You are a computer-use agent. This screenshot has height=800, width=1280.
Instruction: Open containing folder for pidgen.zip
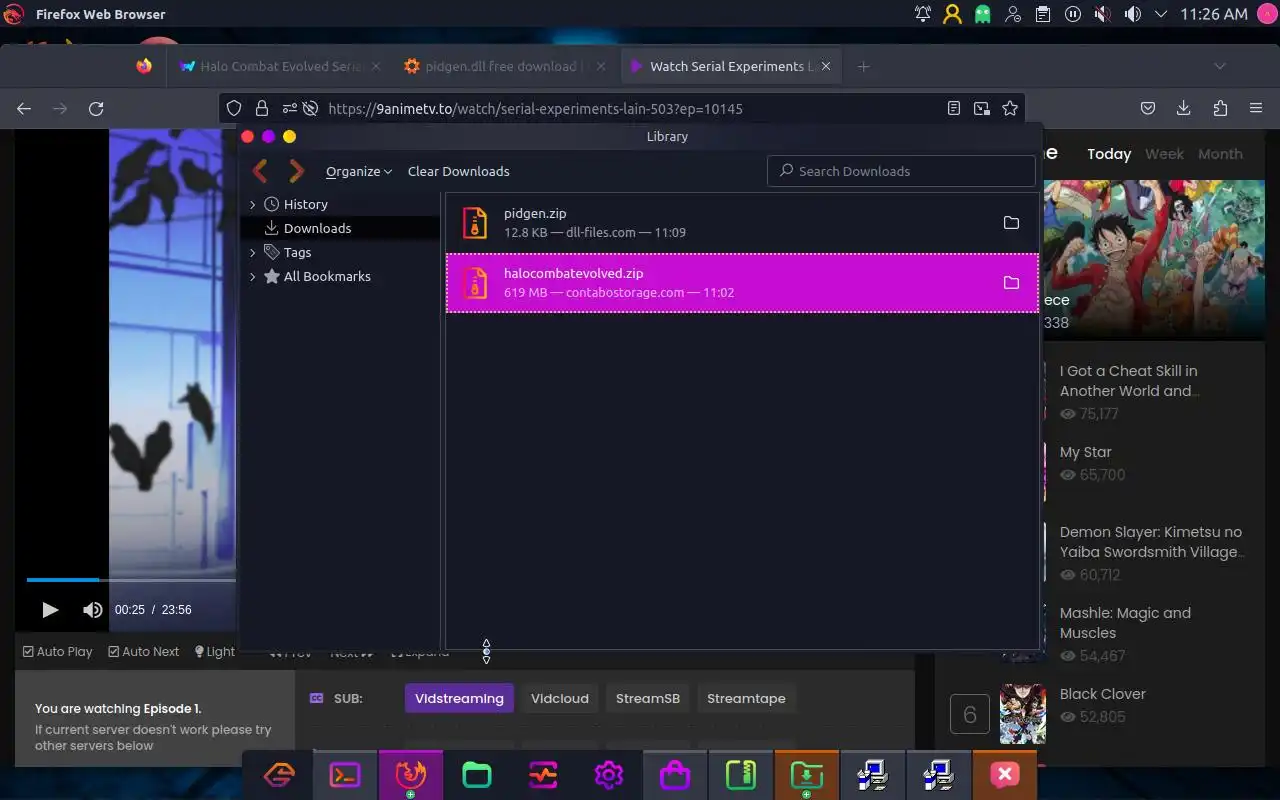(1011, 223)
